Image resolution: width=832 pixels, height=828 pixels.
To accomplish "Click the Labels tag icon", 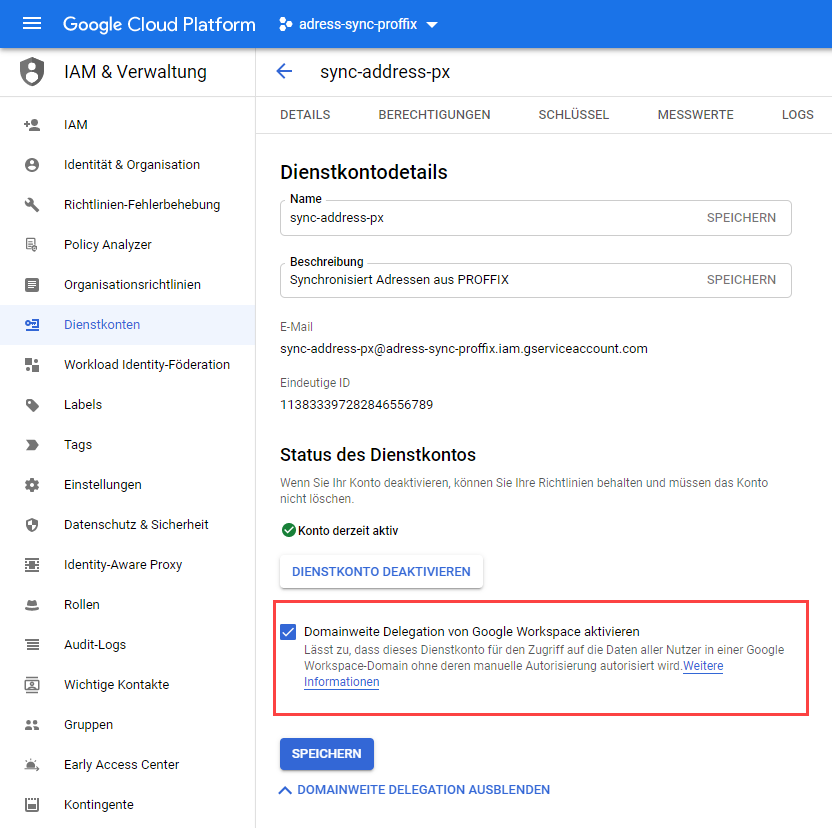I will tap(32, 405).
